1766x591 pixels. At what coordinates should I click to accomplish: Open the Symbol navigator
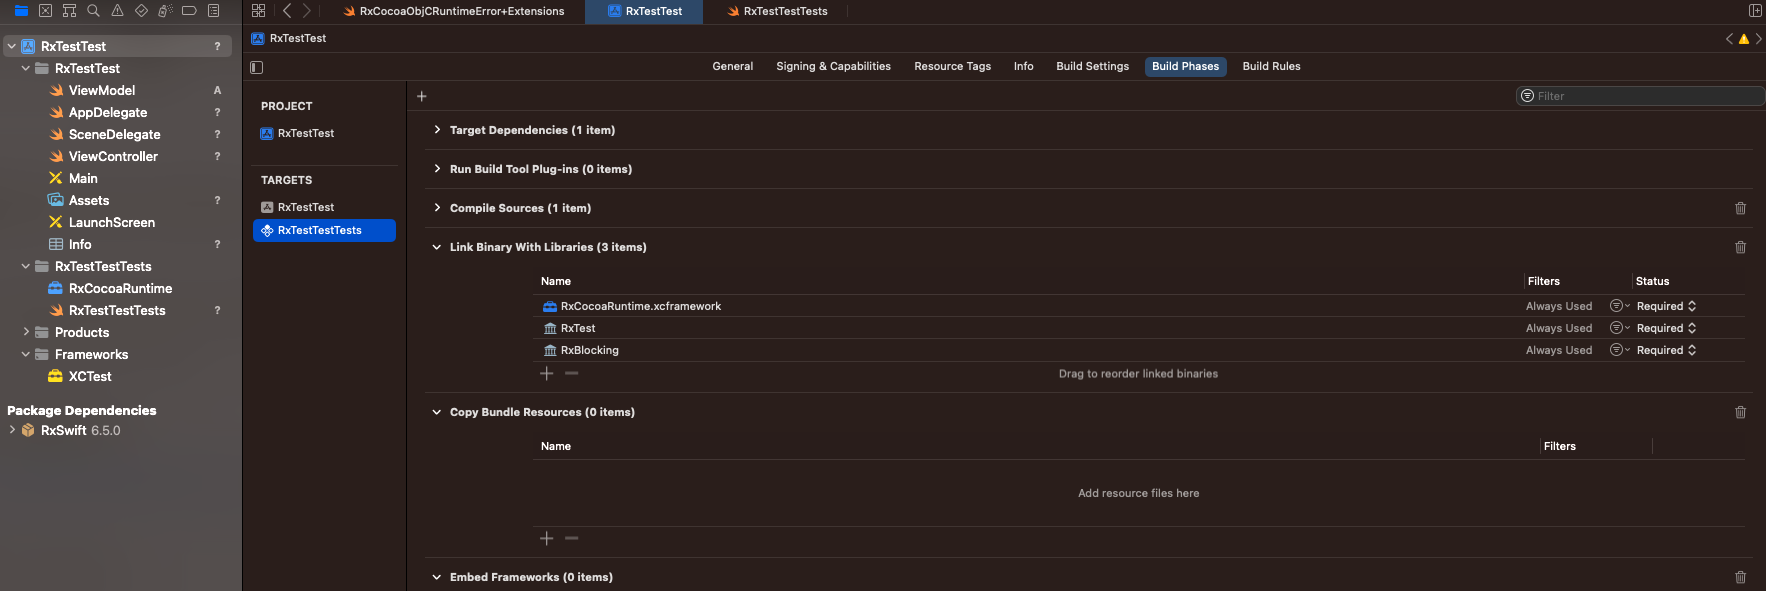point(69,11)
